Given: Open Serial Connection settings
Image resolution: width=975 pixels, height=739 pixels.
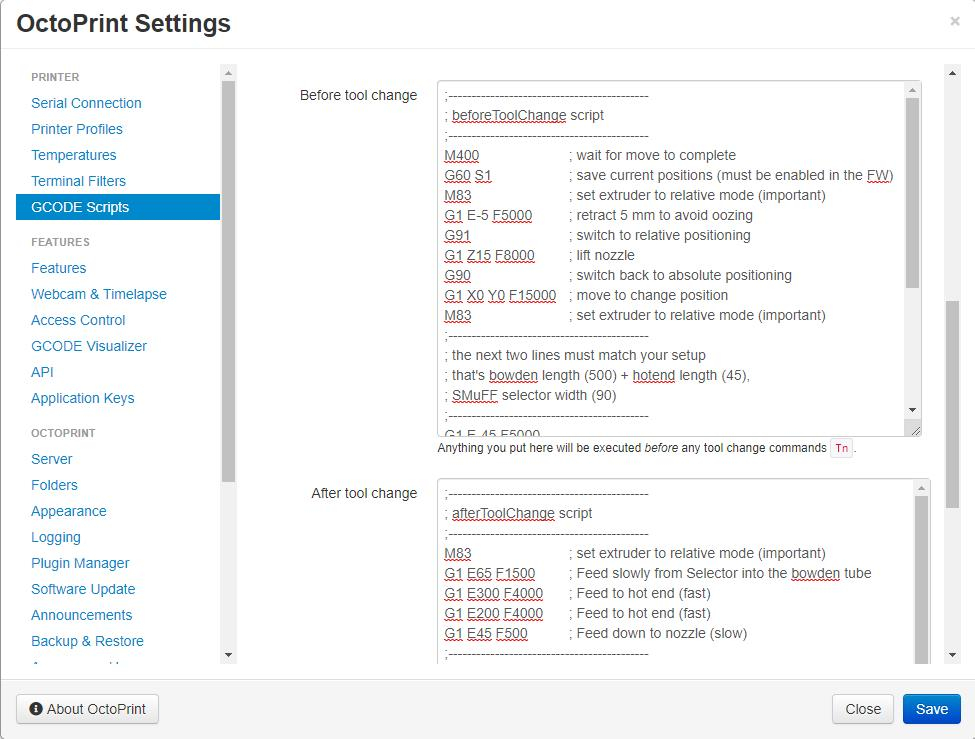Looking at the screenshot, I should click(x=86, y=103).
